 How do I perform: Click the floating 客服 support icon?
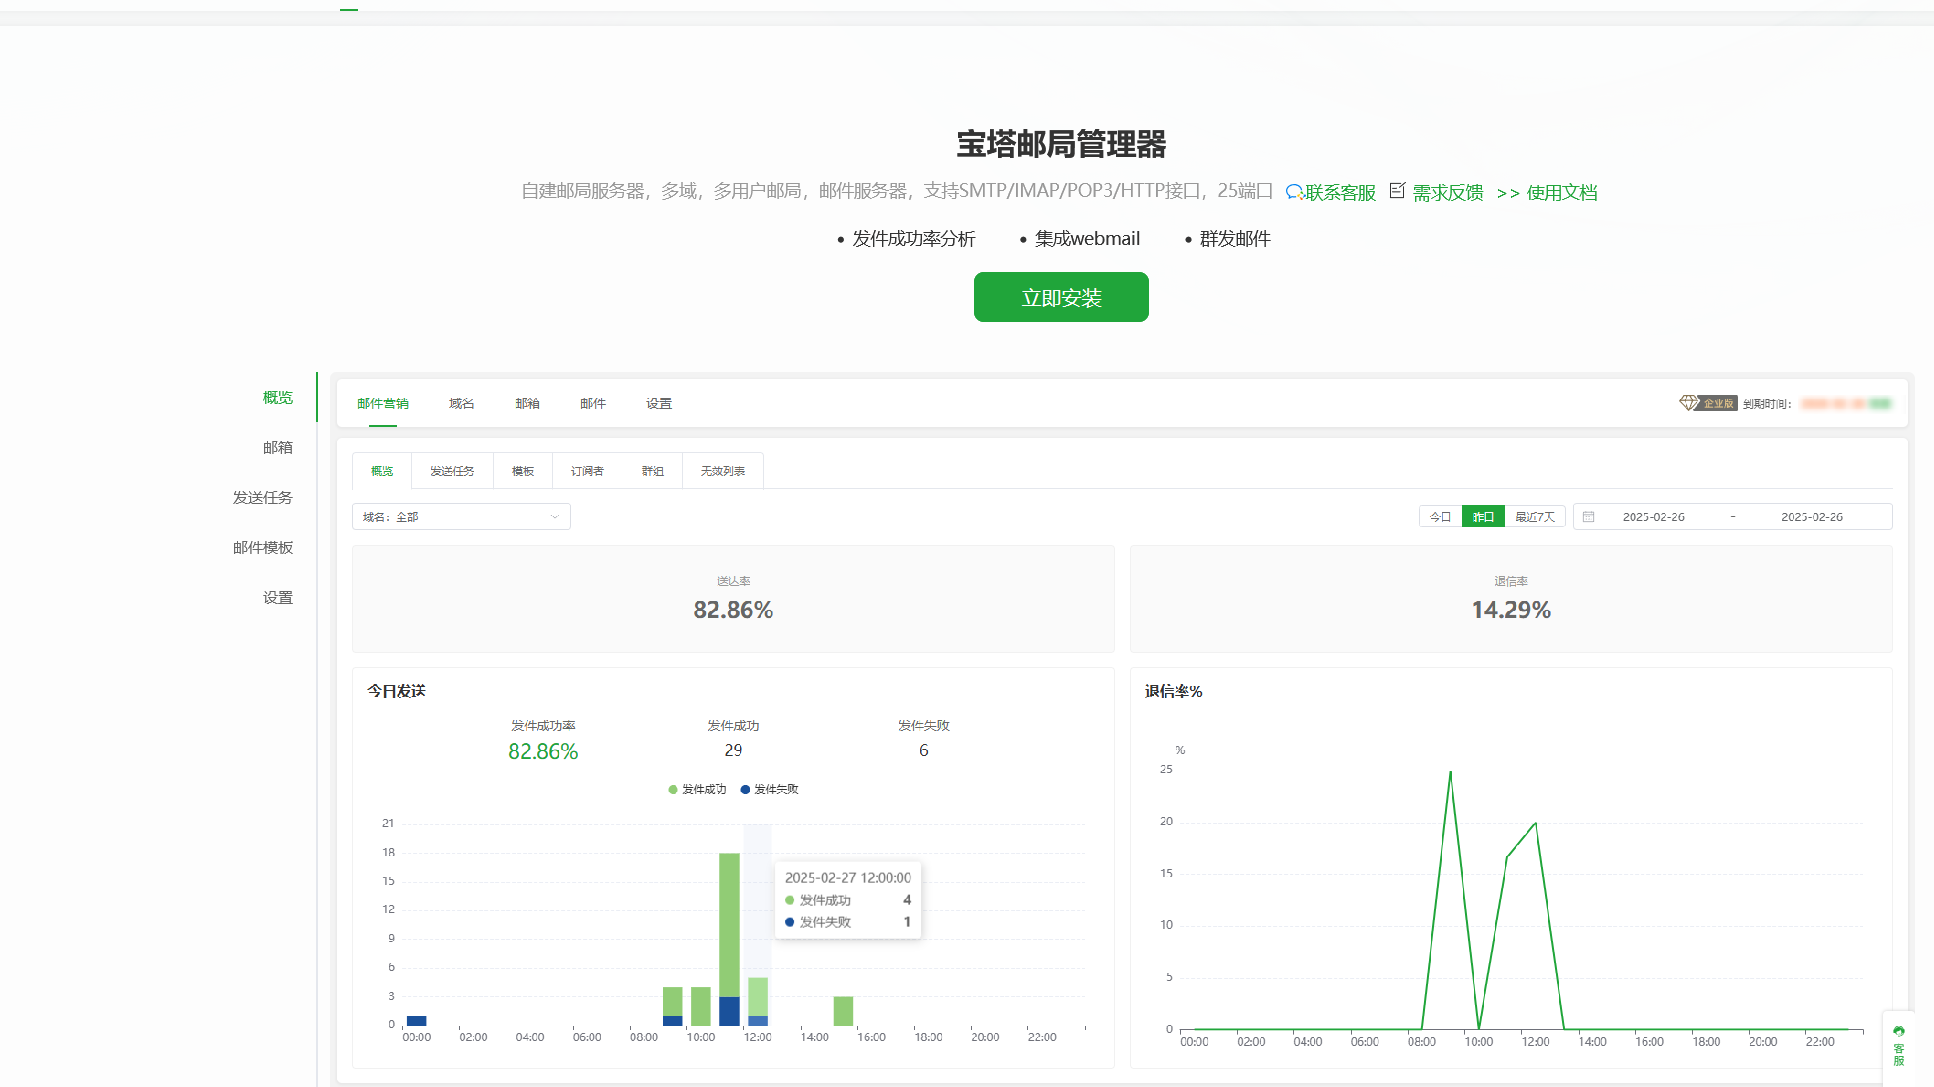click(x=1898, y=1046)
